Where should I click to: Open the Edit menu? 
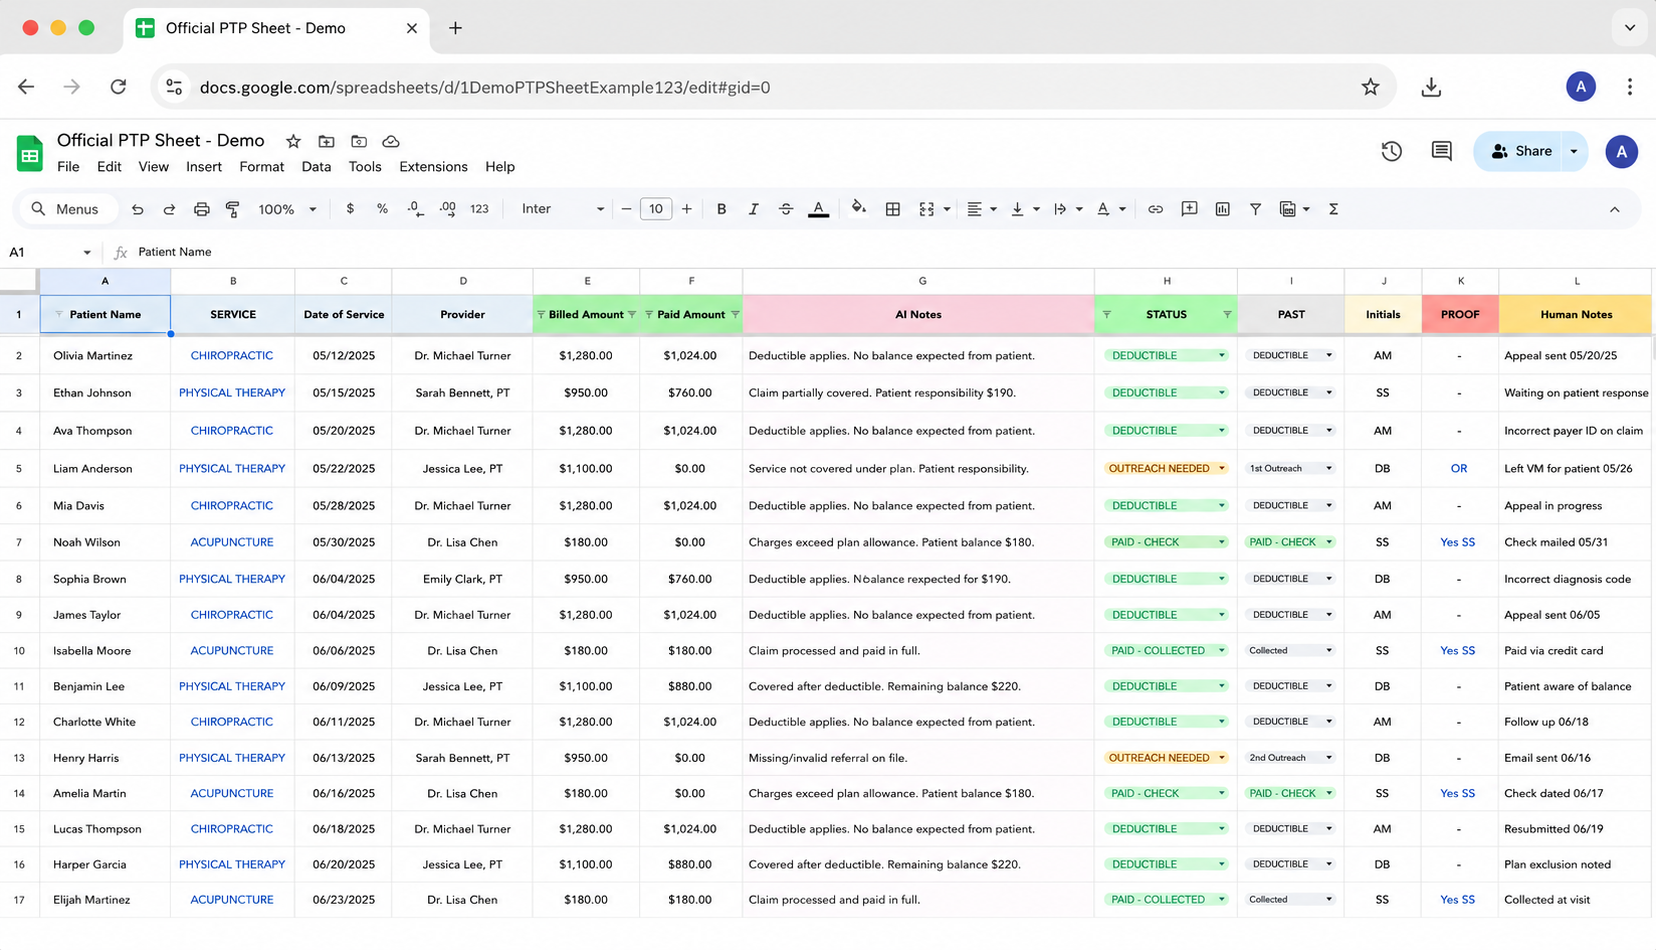click(109, 167)
